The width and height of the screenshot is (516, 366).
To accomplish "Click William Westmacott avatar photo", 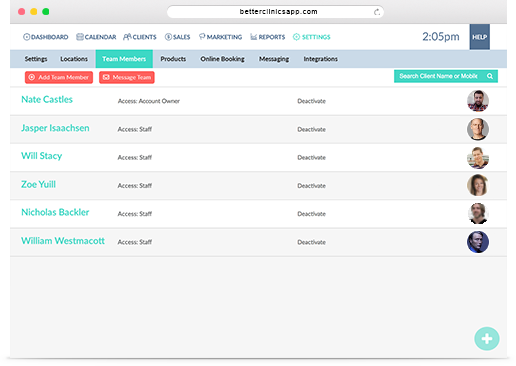I will point(478,242).
